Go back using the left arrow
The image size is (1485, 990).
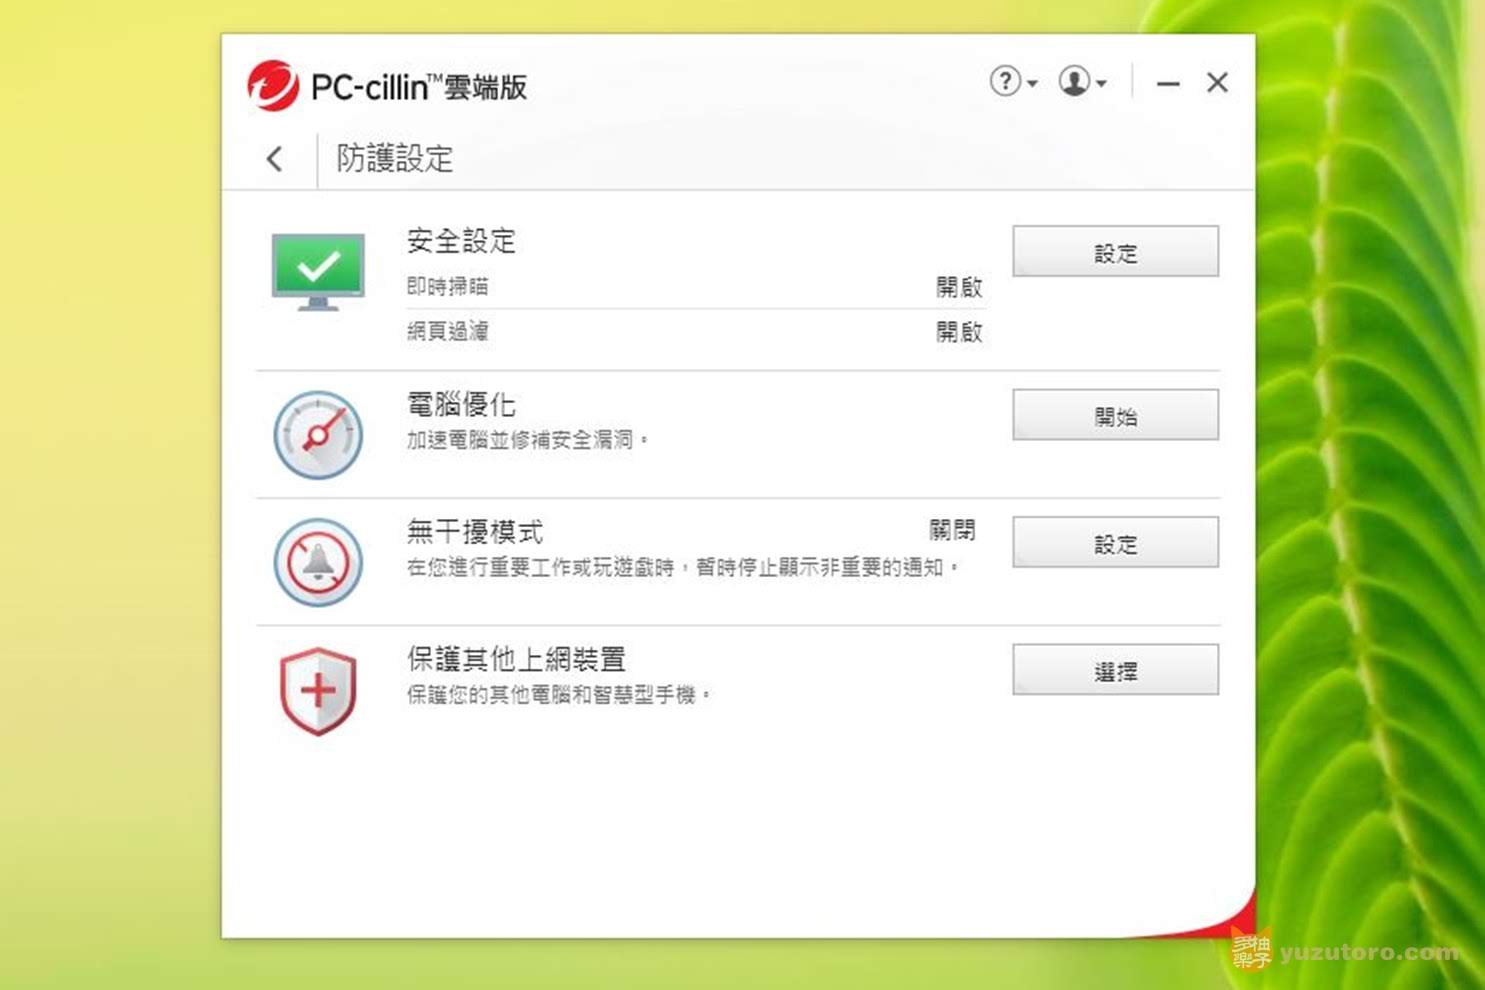point(275,158)
